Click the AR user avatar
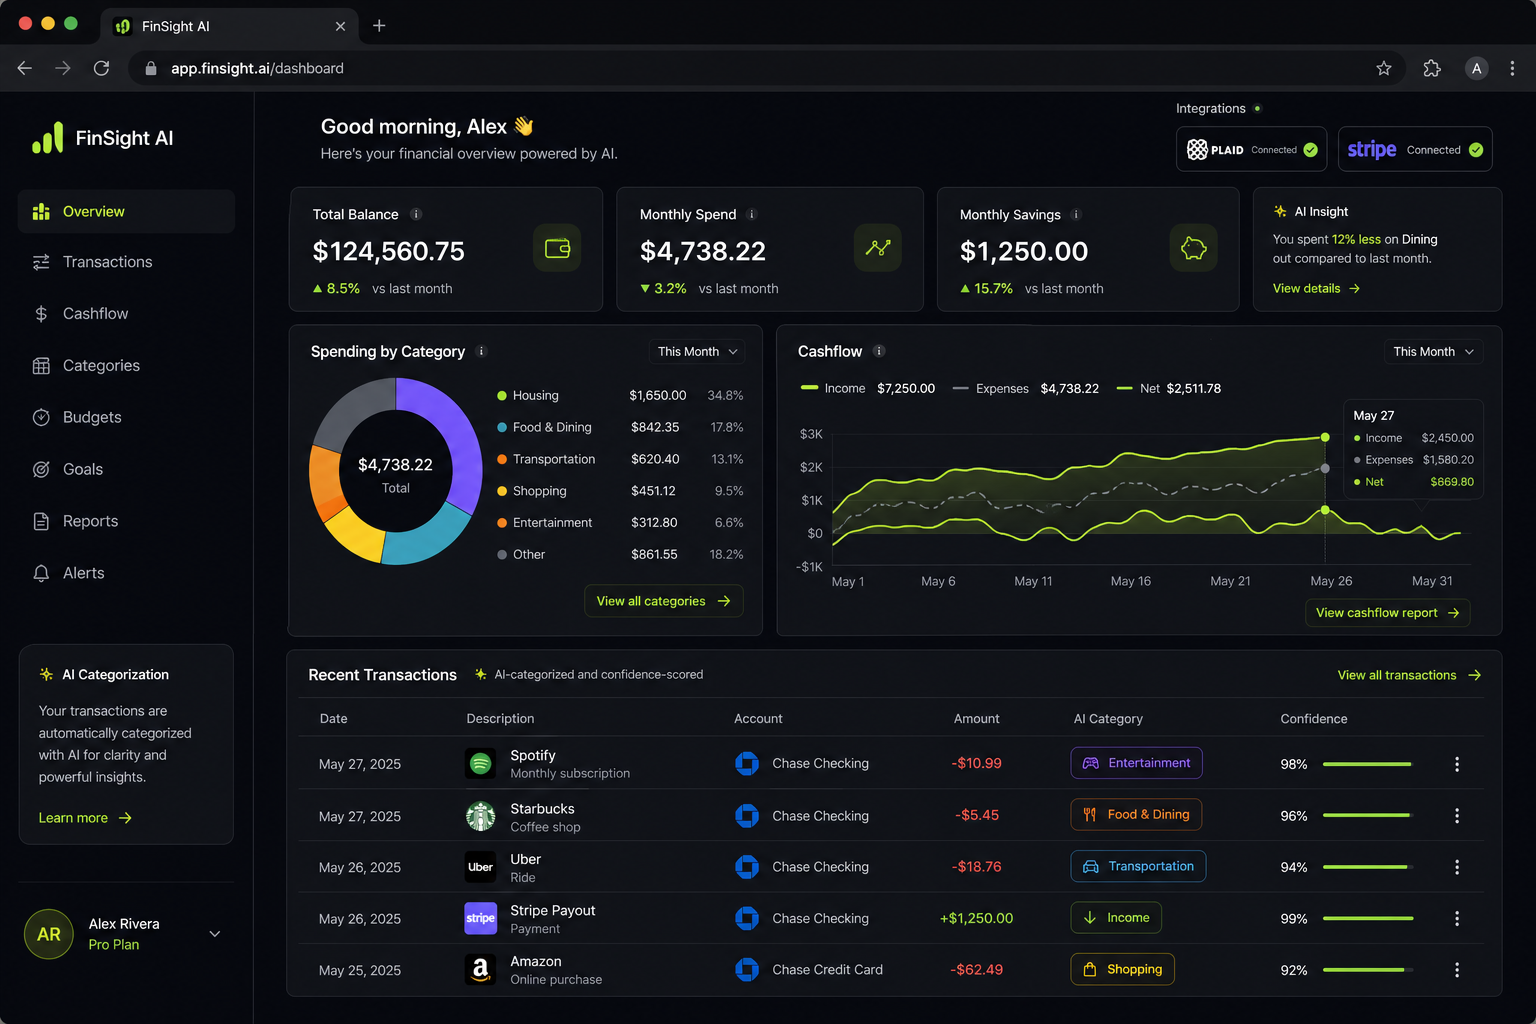The width and height of the screenshot is (1536, 1024). pyautogui.click(x=49, y=934)
